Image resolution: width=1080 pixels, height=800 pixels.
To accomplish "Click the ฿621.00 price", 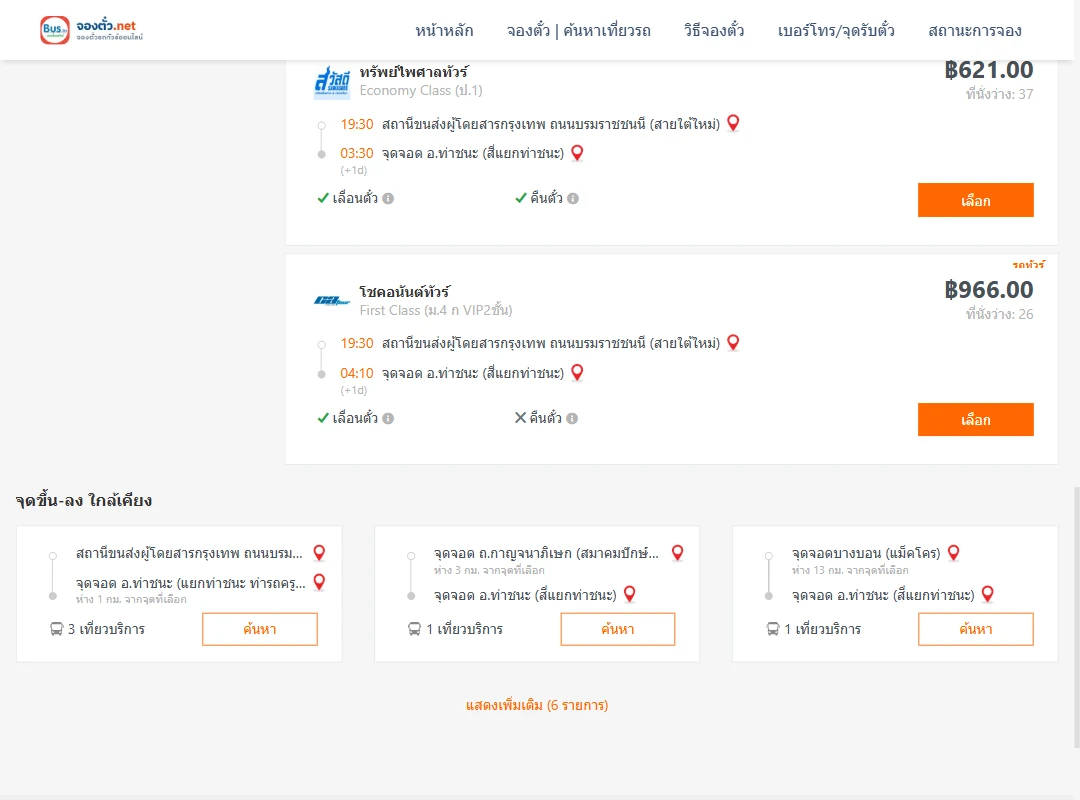I will click(x=989, y=70).
